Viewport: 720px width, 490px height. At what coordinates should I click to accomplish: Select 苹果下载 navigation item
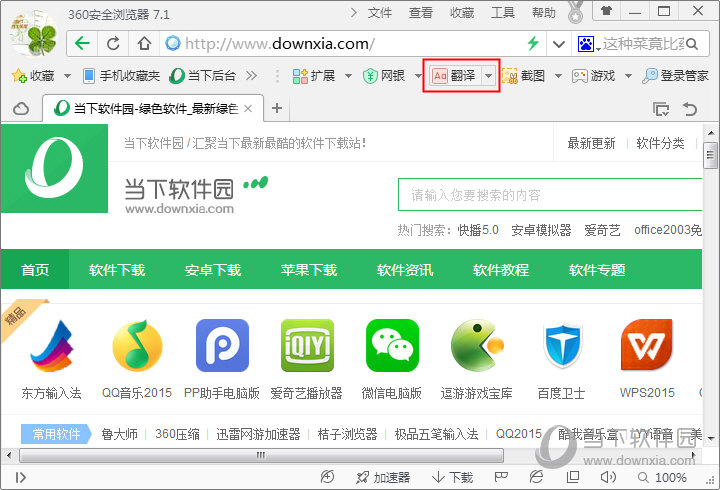(309, 270)
